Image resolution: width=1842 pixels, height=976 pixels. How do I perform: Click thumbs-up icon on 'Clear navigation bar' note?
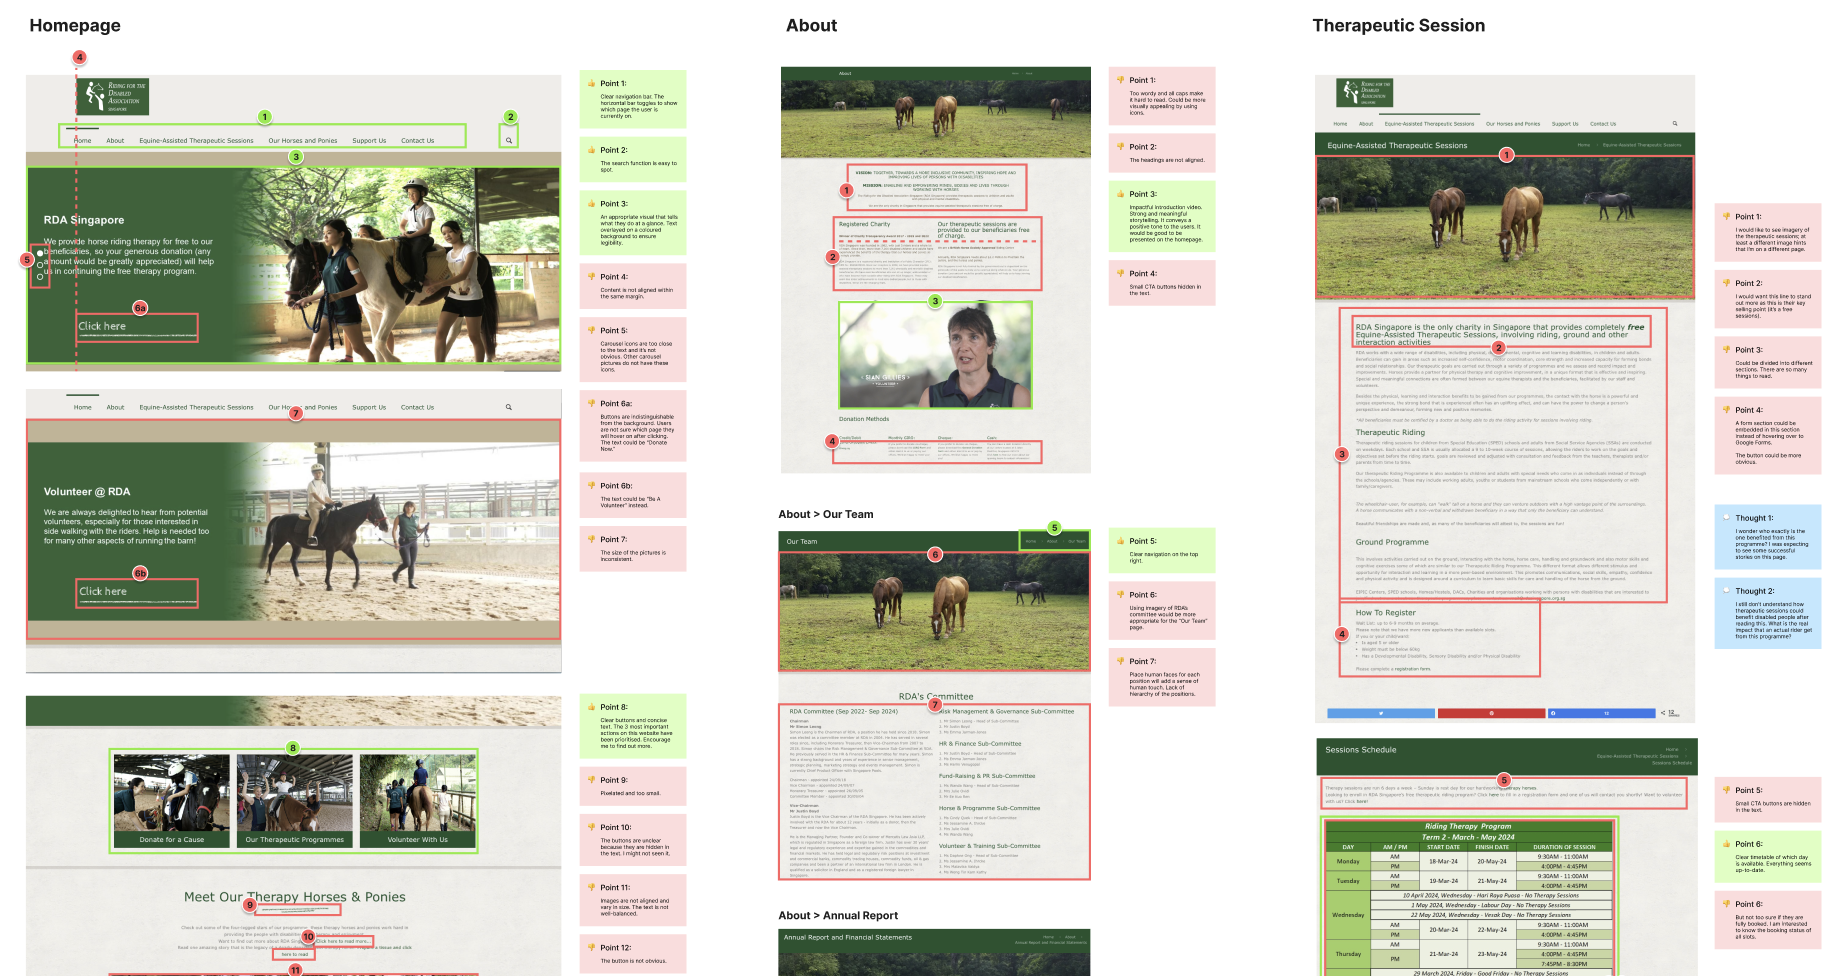(591, 83)
